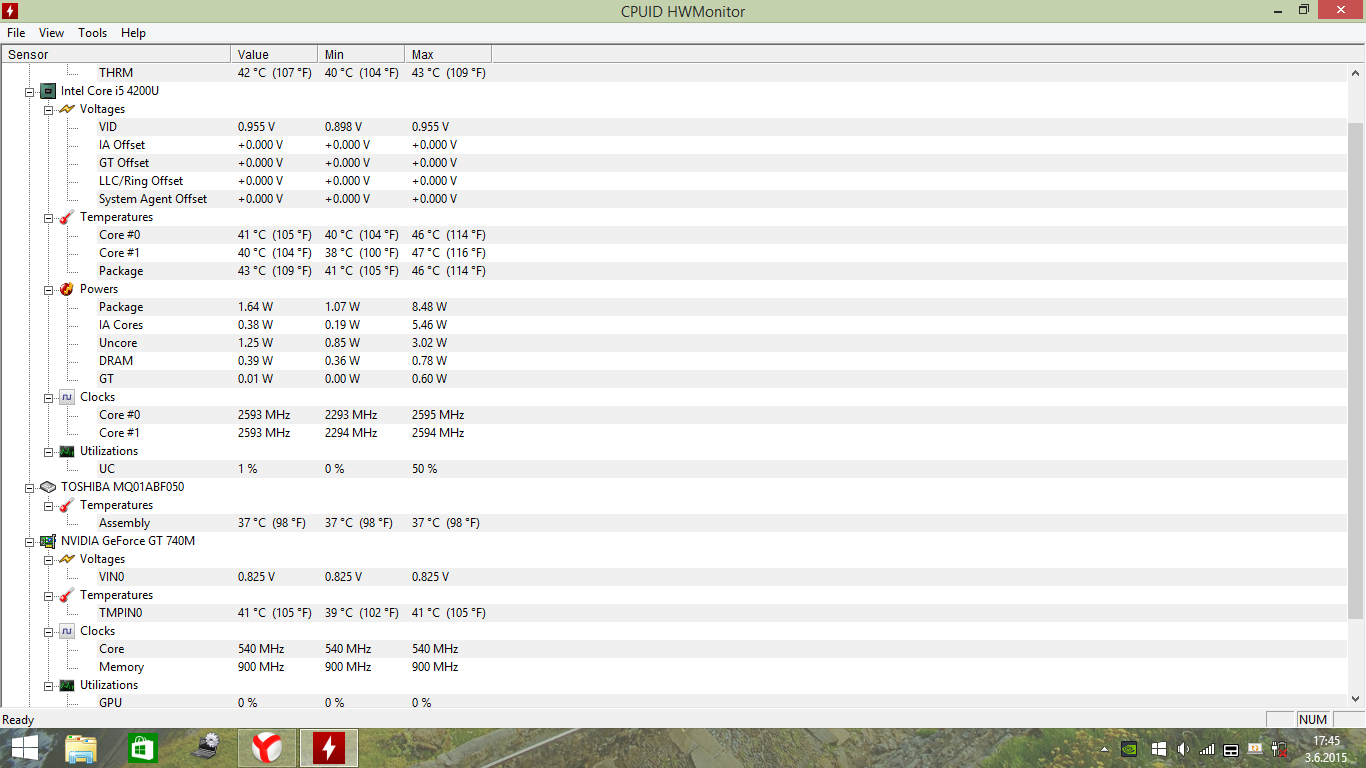Click the network signal bars tray icon
Screen dimensions: 1366x768
(x=1207, y=748)
